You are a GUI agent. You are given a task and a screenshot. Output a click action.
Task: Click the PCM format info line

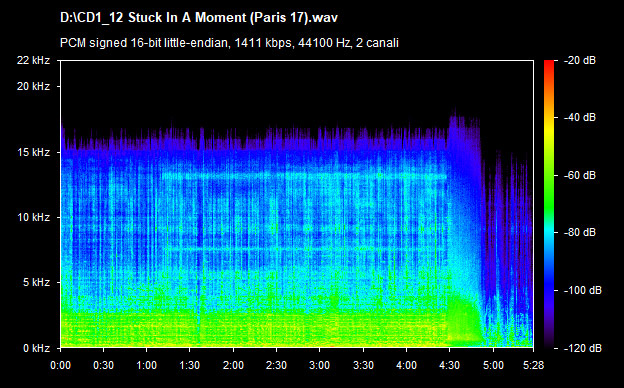point(229,43)
